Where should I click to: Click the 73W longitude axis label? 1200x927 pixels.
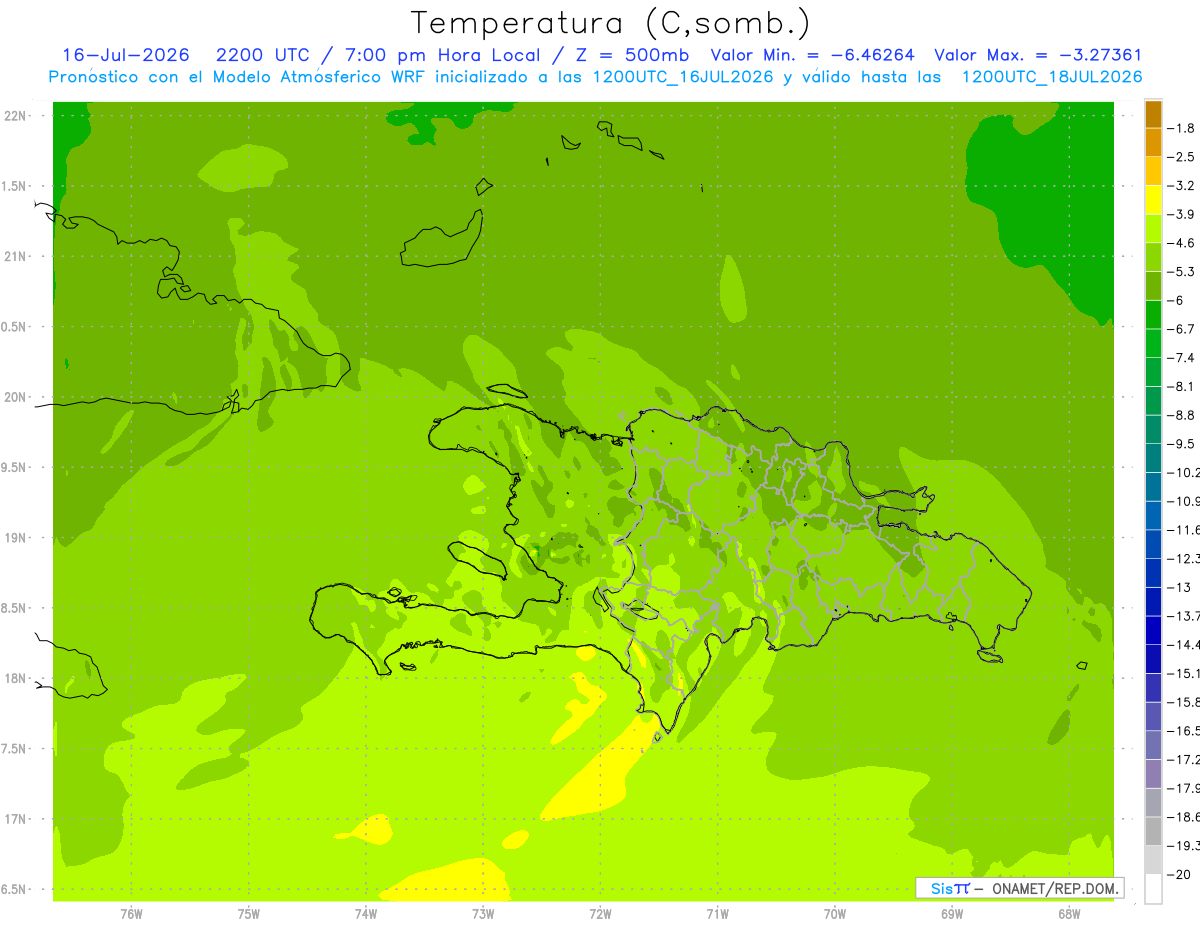tap(483, 913)
